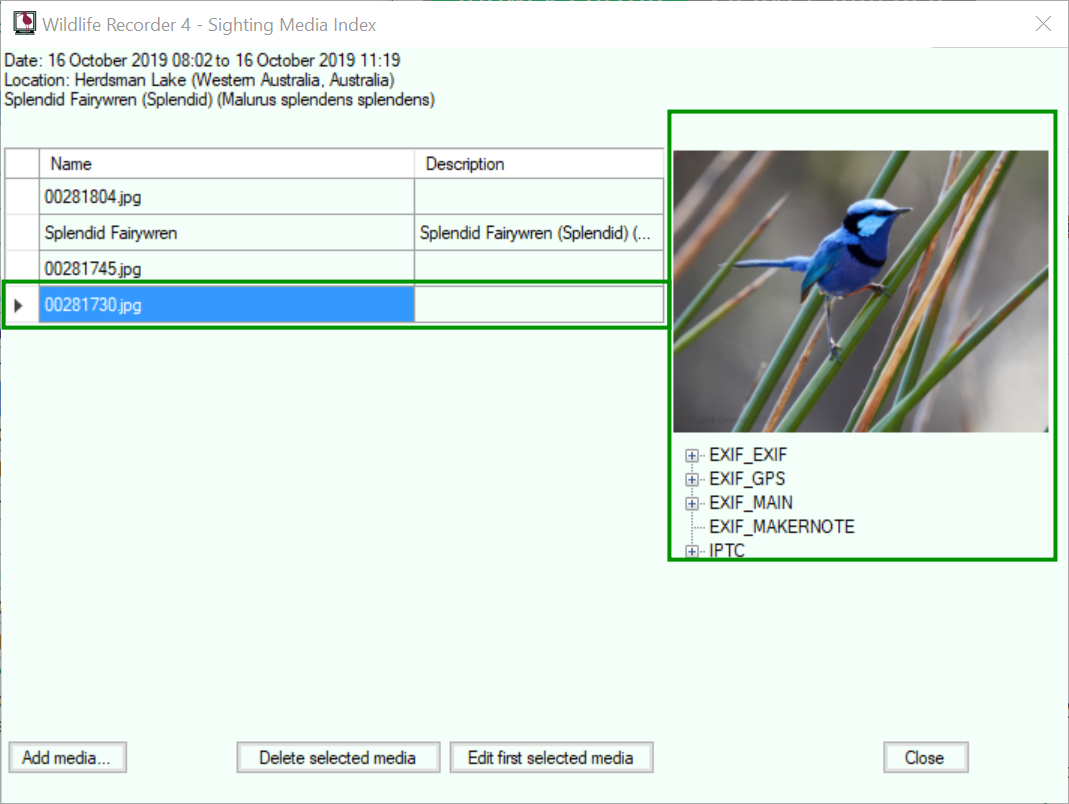Viewport: 1069px width, 804px height.
Task: Select the EXIF_GPS tree label
Action: click(x=747, y=479)
